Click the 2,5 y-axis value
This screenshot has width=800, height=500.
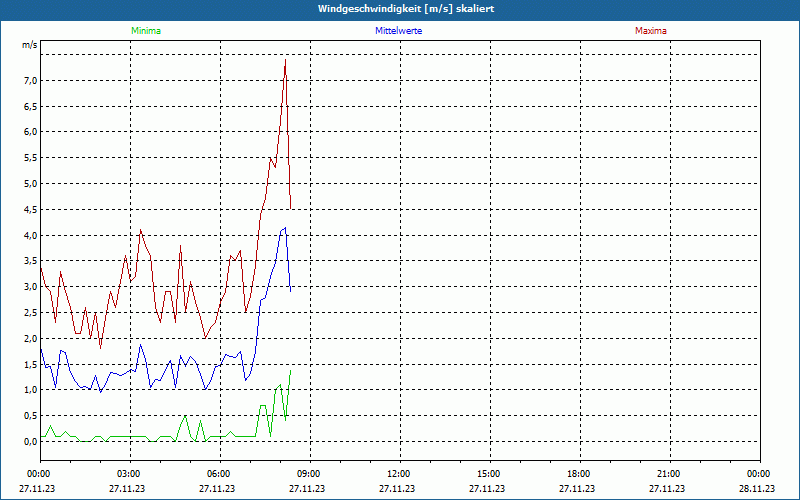pyautogui.click(x=30, y=312)
